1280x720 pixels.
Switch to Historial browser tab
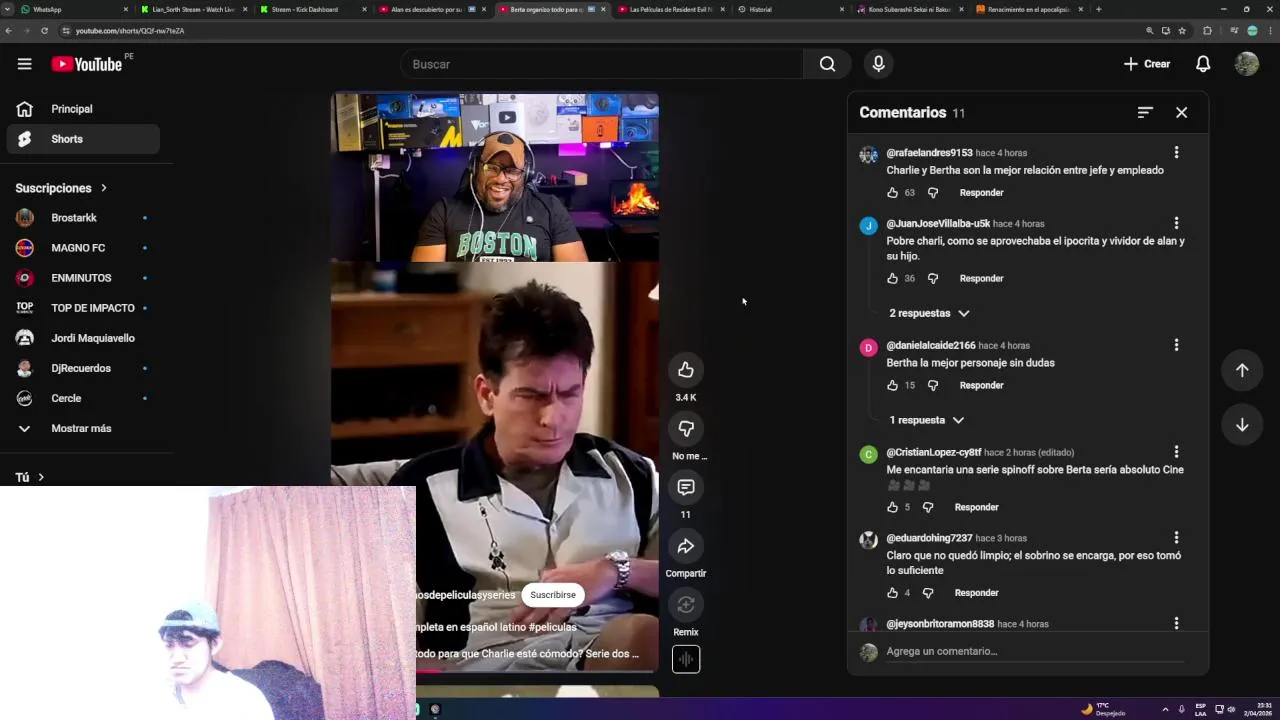click(790, 9)
